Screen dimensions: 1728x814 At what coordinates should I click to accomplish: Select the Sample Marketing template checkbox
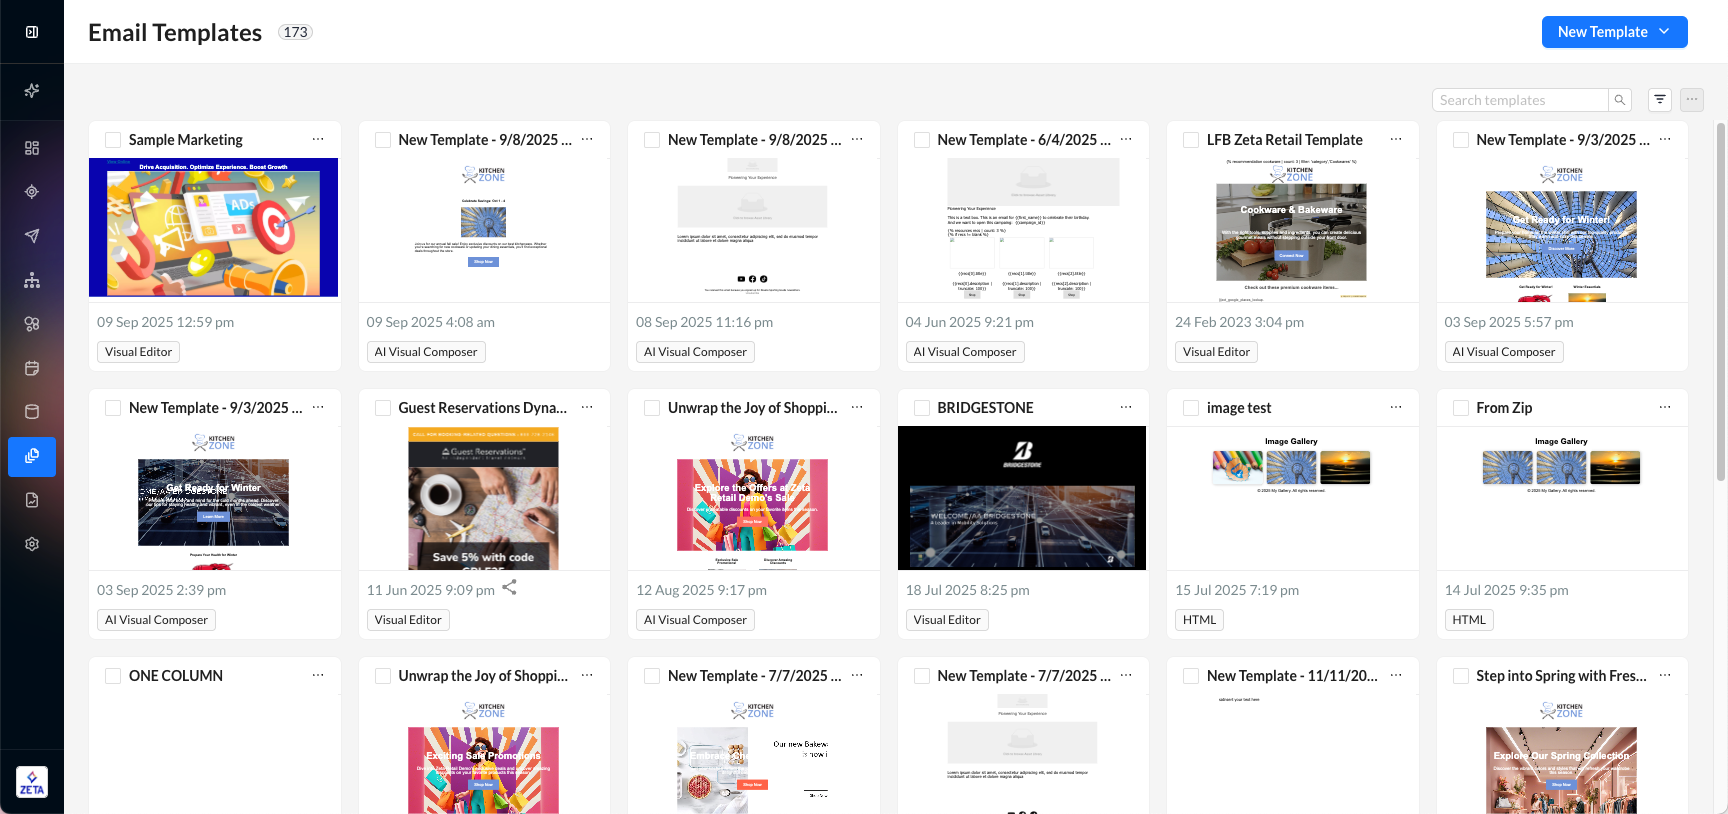[113, 141]
